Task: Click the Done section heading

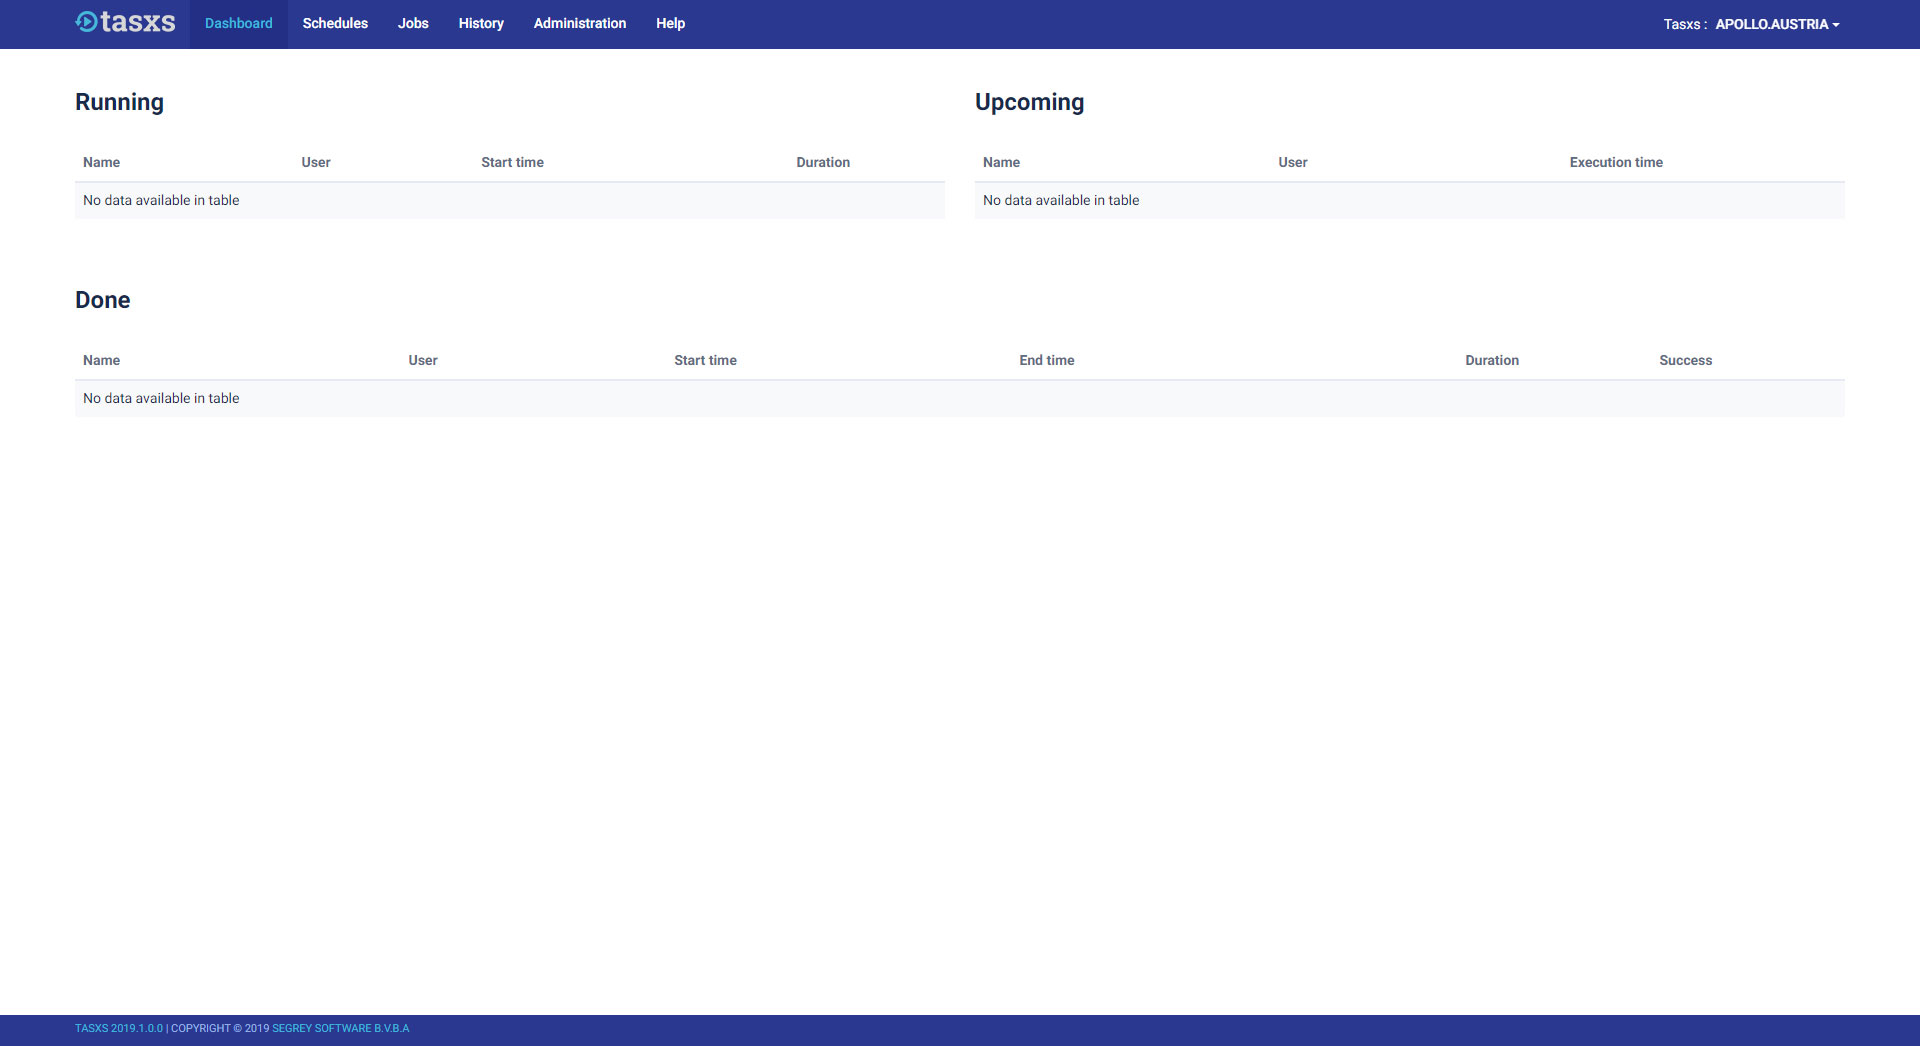Action: (102, 300)
